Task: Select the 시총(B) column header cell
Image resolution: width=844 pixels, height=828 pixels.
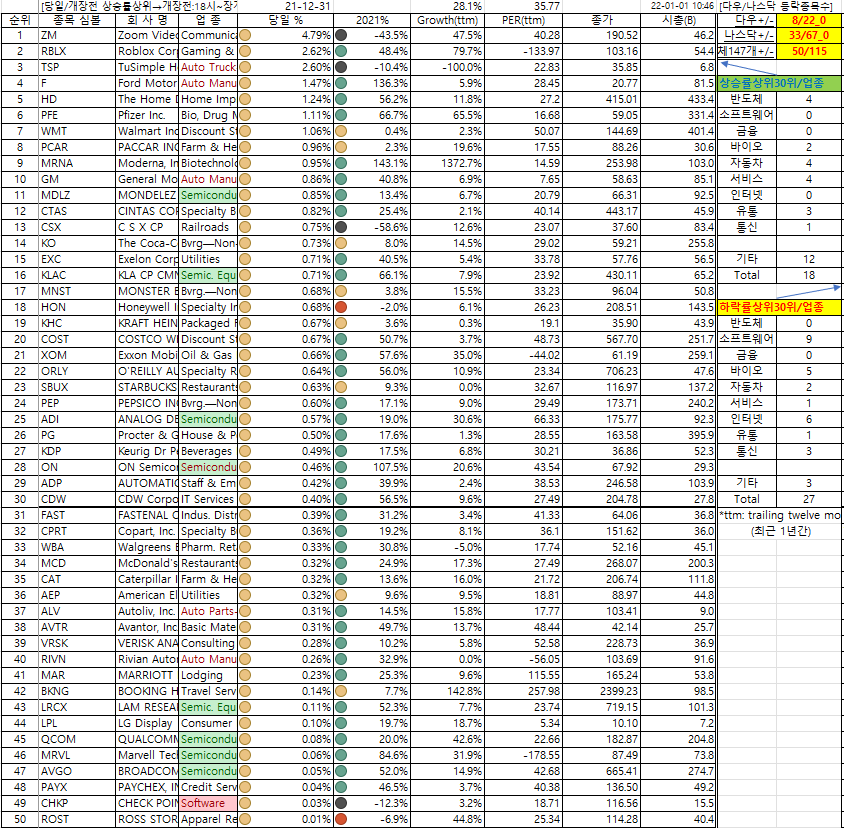Action: (x=678, y=20)
